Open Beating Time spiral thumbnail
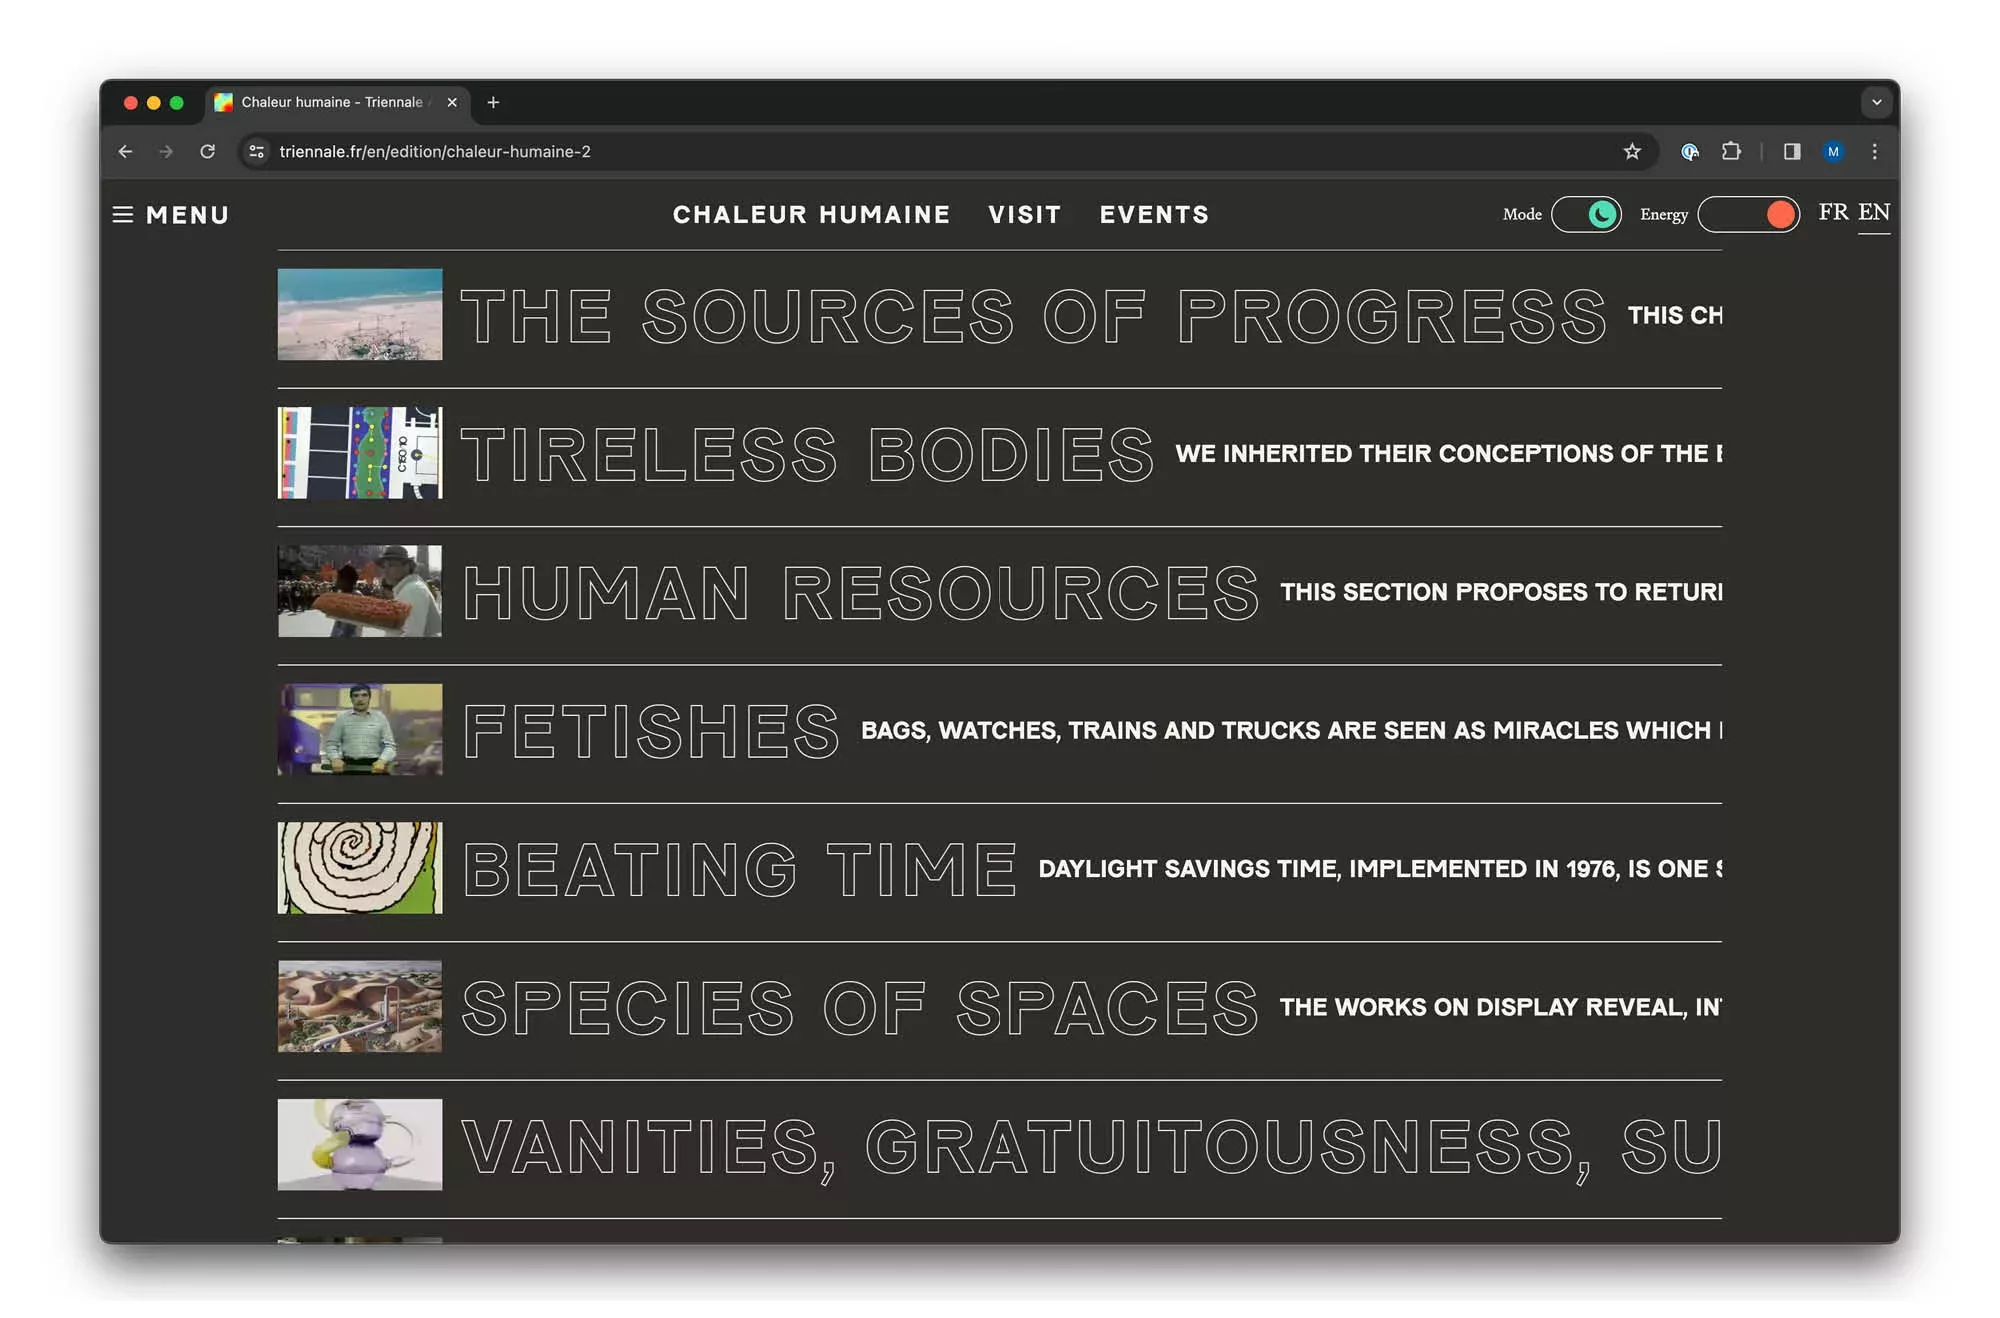The image size is (2000, 1318). pos(360,868)
